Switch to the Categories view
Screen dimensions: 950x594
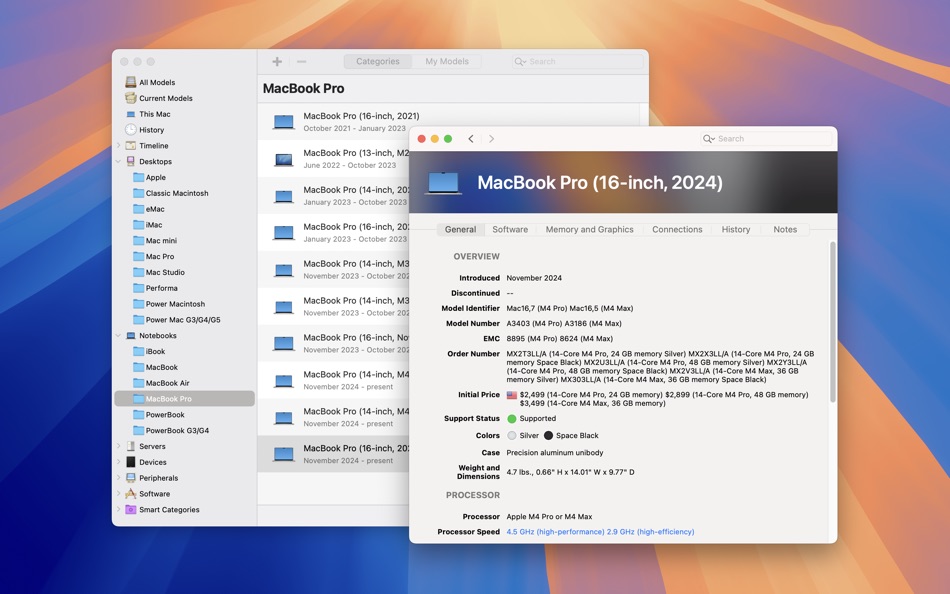(377, 61)
